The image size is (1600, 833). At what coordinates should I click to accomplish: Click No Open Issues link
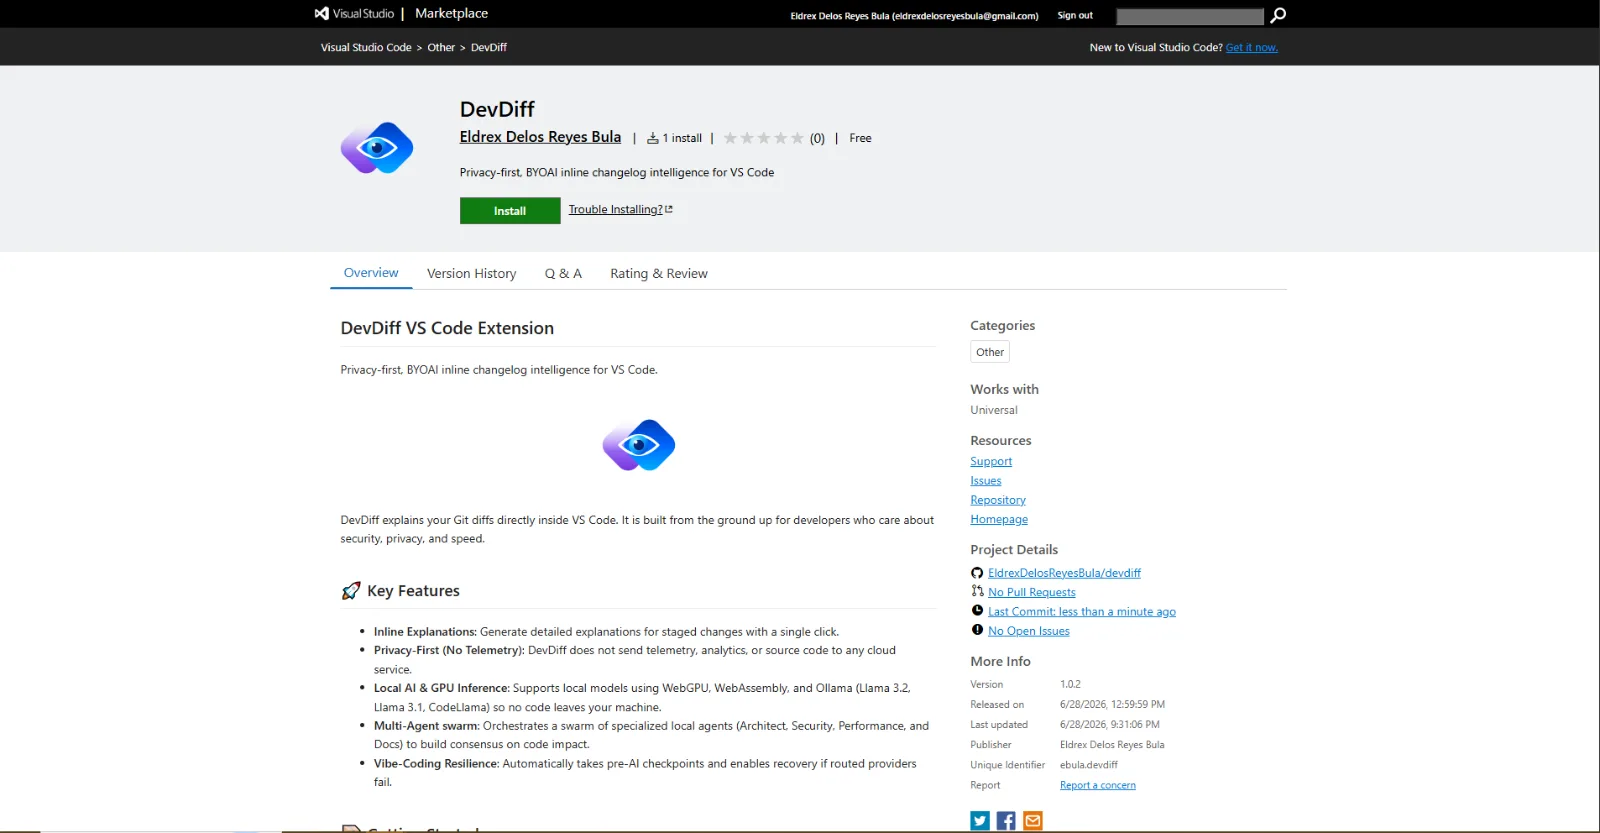(1029, 631)
